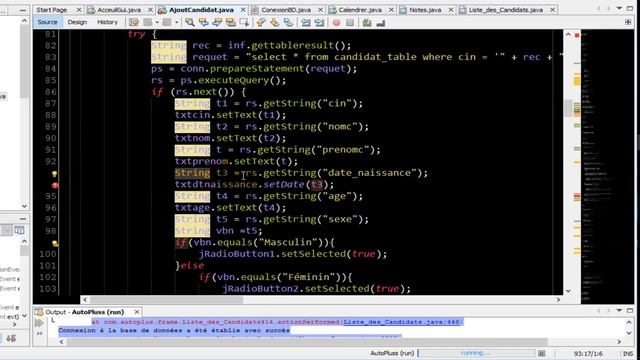
Task: Click the editor horizontal scrollbar thumb
Action: (167, 300)
